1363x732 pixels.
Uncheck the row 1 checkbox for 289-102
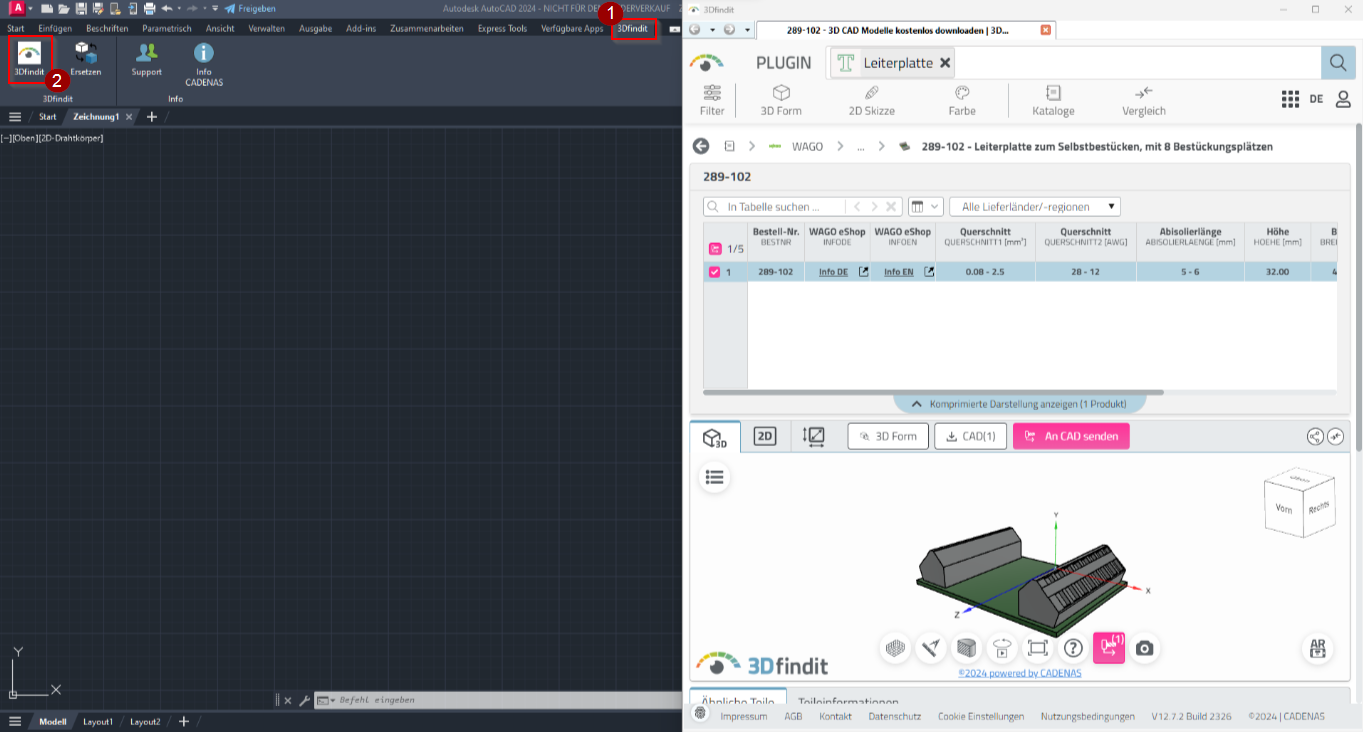pos(714,272)
